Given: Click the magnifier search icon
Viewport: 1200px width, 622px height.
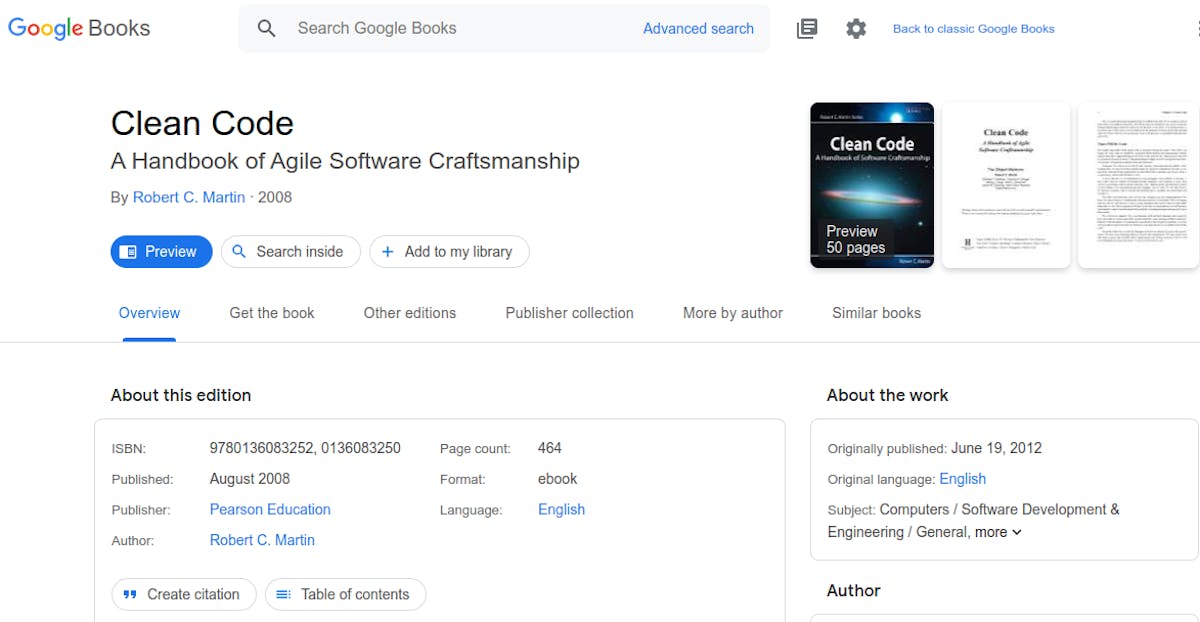Looking at the screenshot, I should coord(266,29).
